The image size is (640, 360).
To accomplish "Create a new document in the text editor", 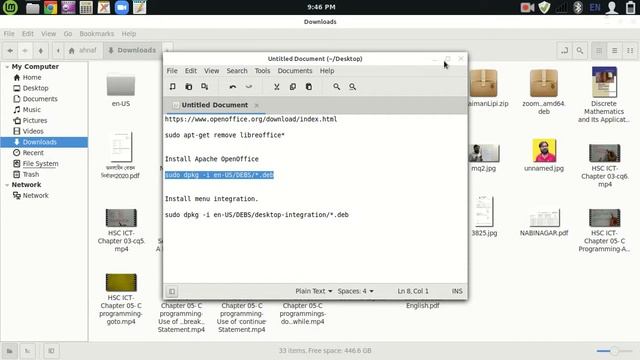I will [x=173, y=87].
